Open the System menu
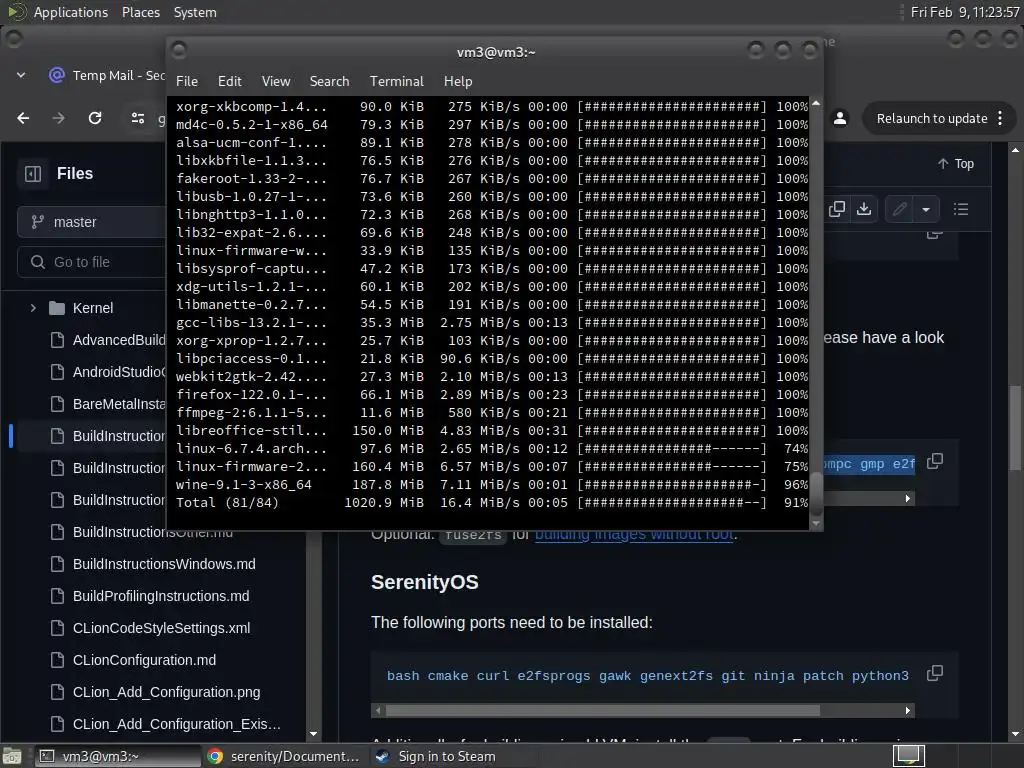This screenshot has height=768, width=1024. [195, 12]
